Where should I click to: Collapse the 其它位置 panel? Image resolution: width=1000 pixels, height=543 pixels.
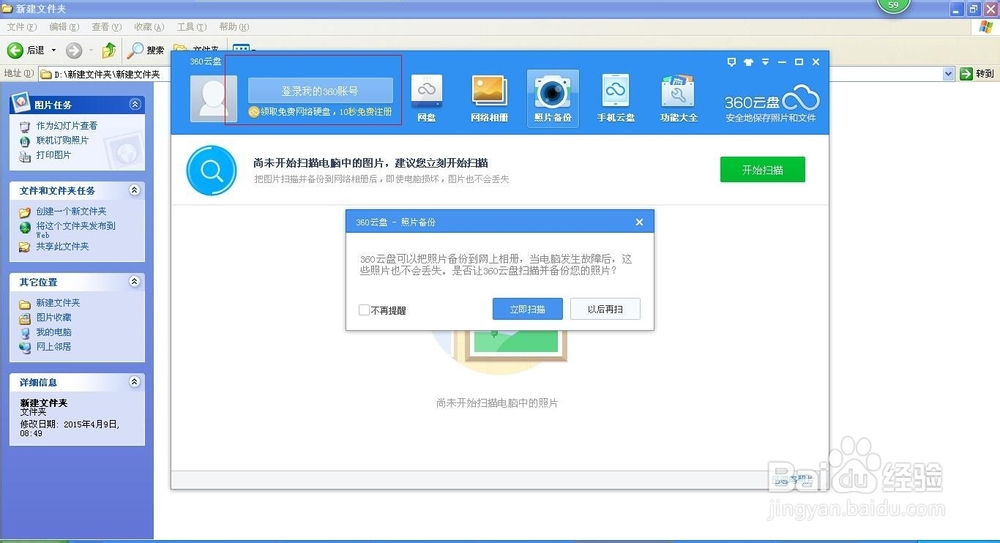point(135,281)
